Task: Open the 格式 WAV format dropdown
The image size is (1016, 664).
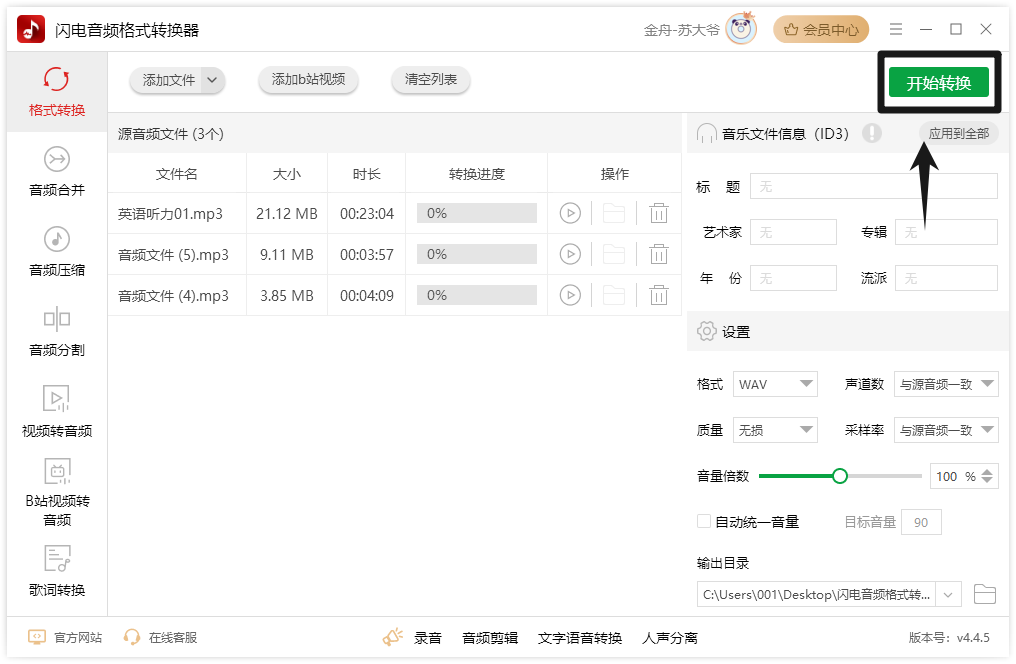Action: [775, 384]
